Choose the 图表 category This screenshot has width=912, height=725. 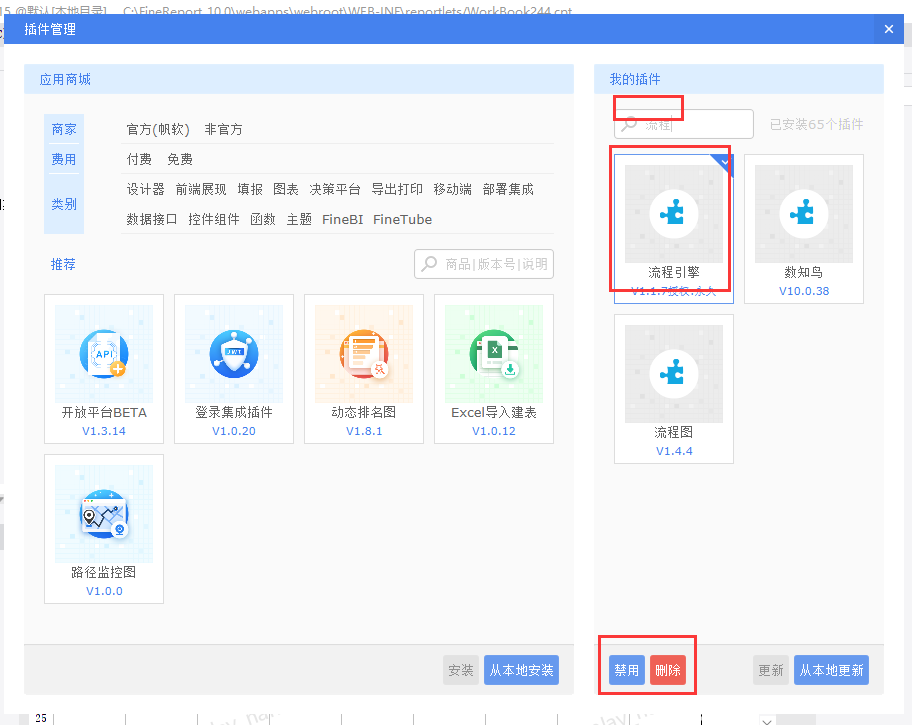point(286,189)
